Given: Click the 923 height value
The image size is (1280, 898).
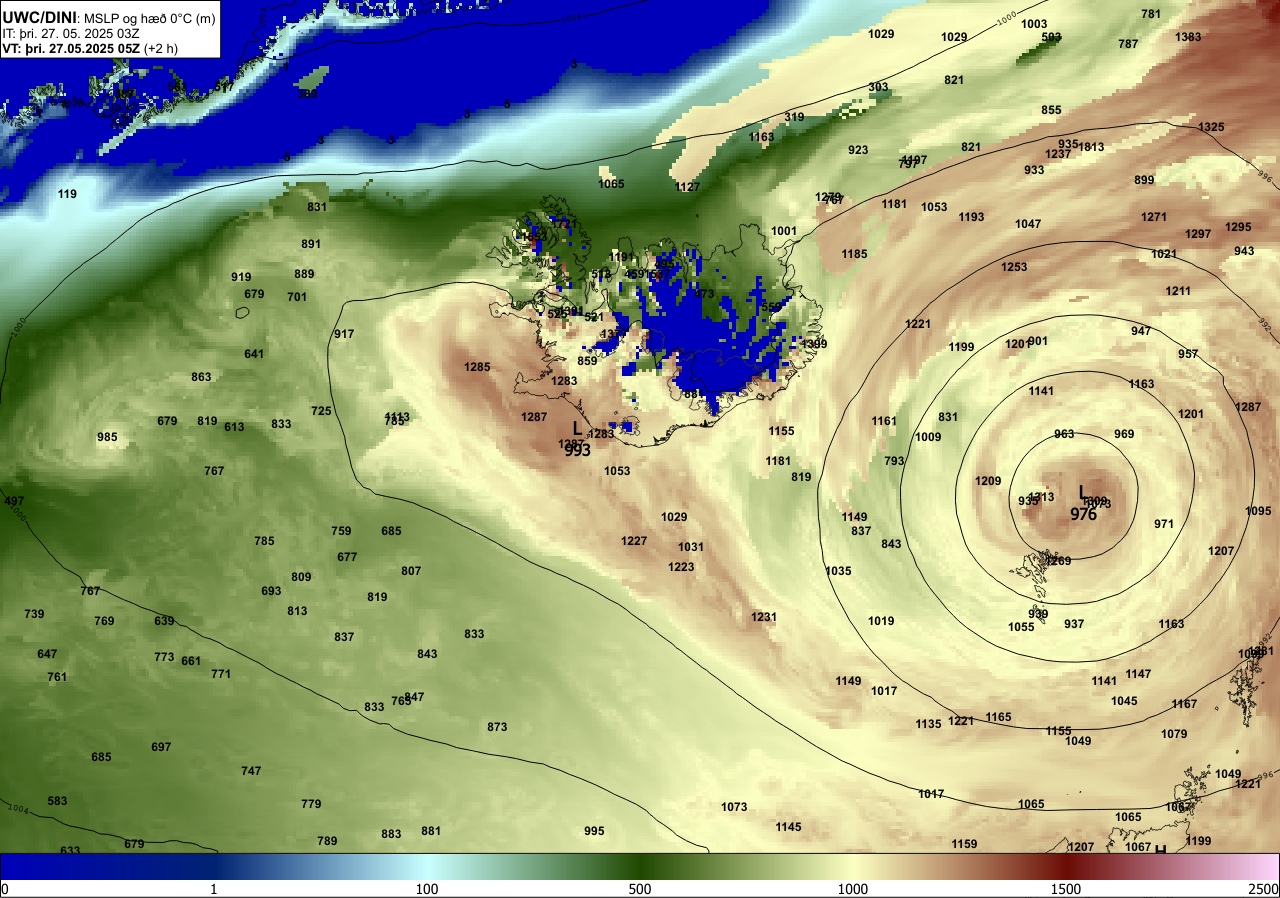Looking at the screenshot, I should click(858, 150).
